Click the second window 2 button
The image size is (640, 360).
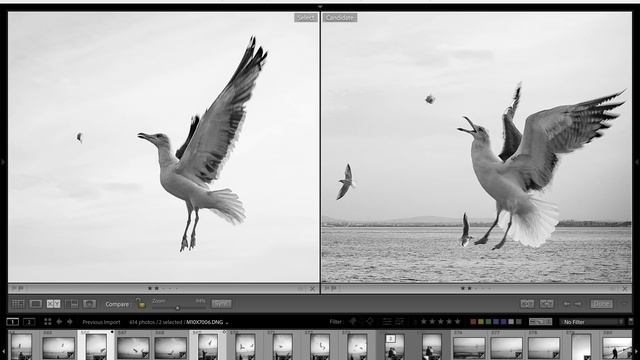[x=29, y=322]
